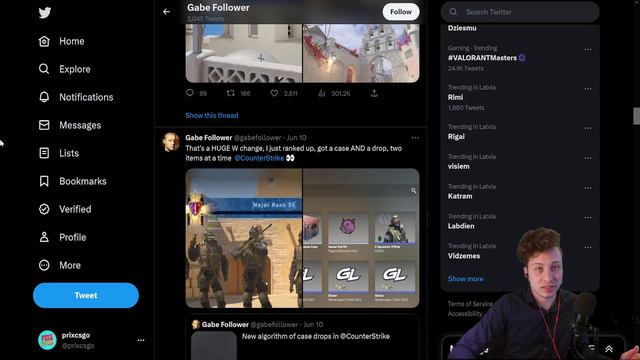Open the quoted tweet about case drops
Viewport: 640px width, 360px height.
click(x=302, y=337)
